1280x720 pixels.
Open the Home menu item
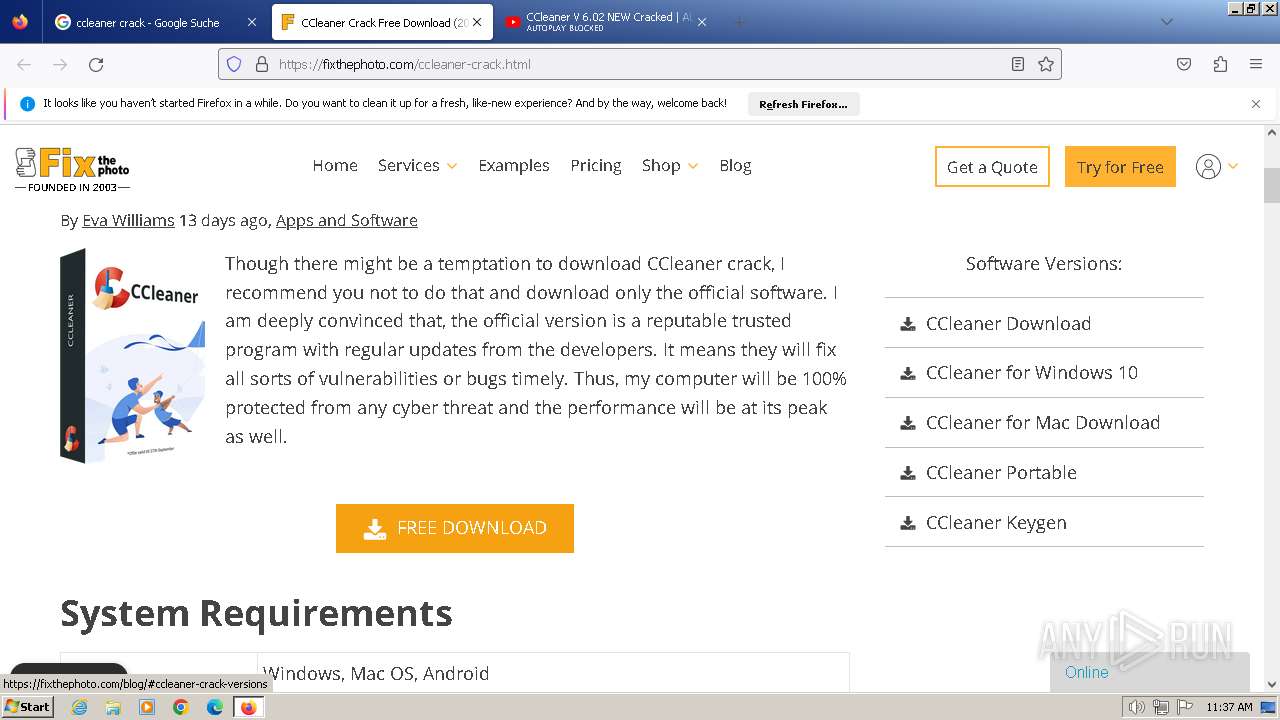click(335, 166)
